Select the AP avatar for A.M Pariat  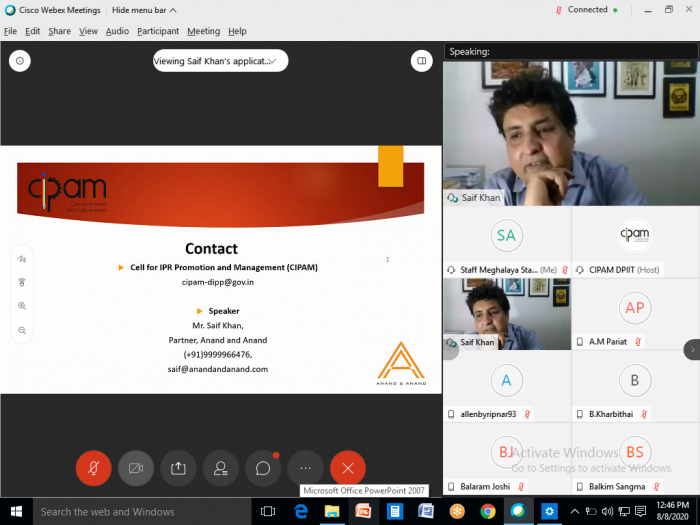click(x=635, y=308)
